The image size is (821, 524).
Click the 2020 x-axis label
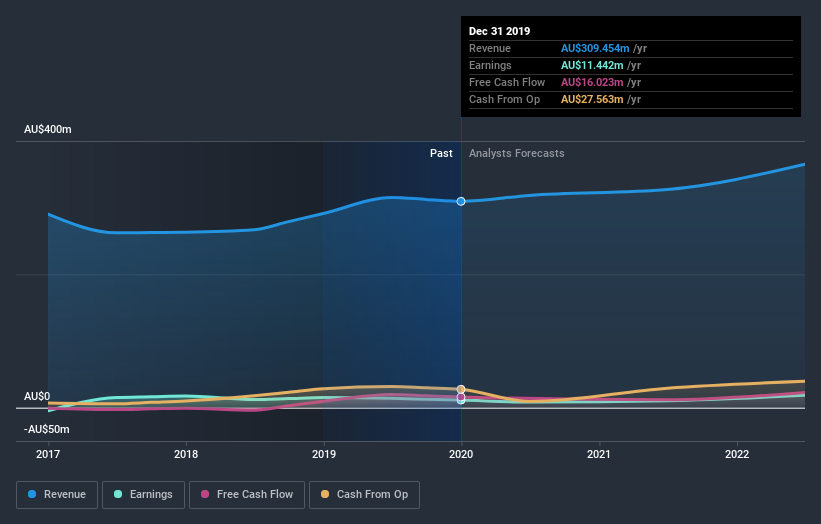click(461, 454)
